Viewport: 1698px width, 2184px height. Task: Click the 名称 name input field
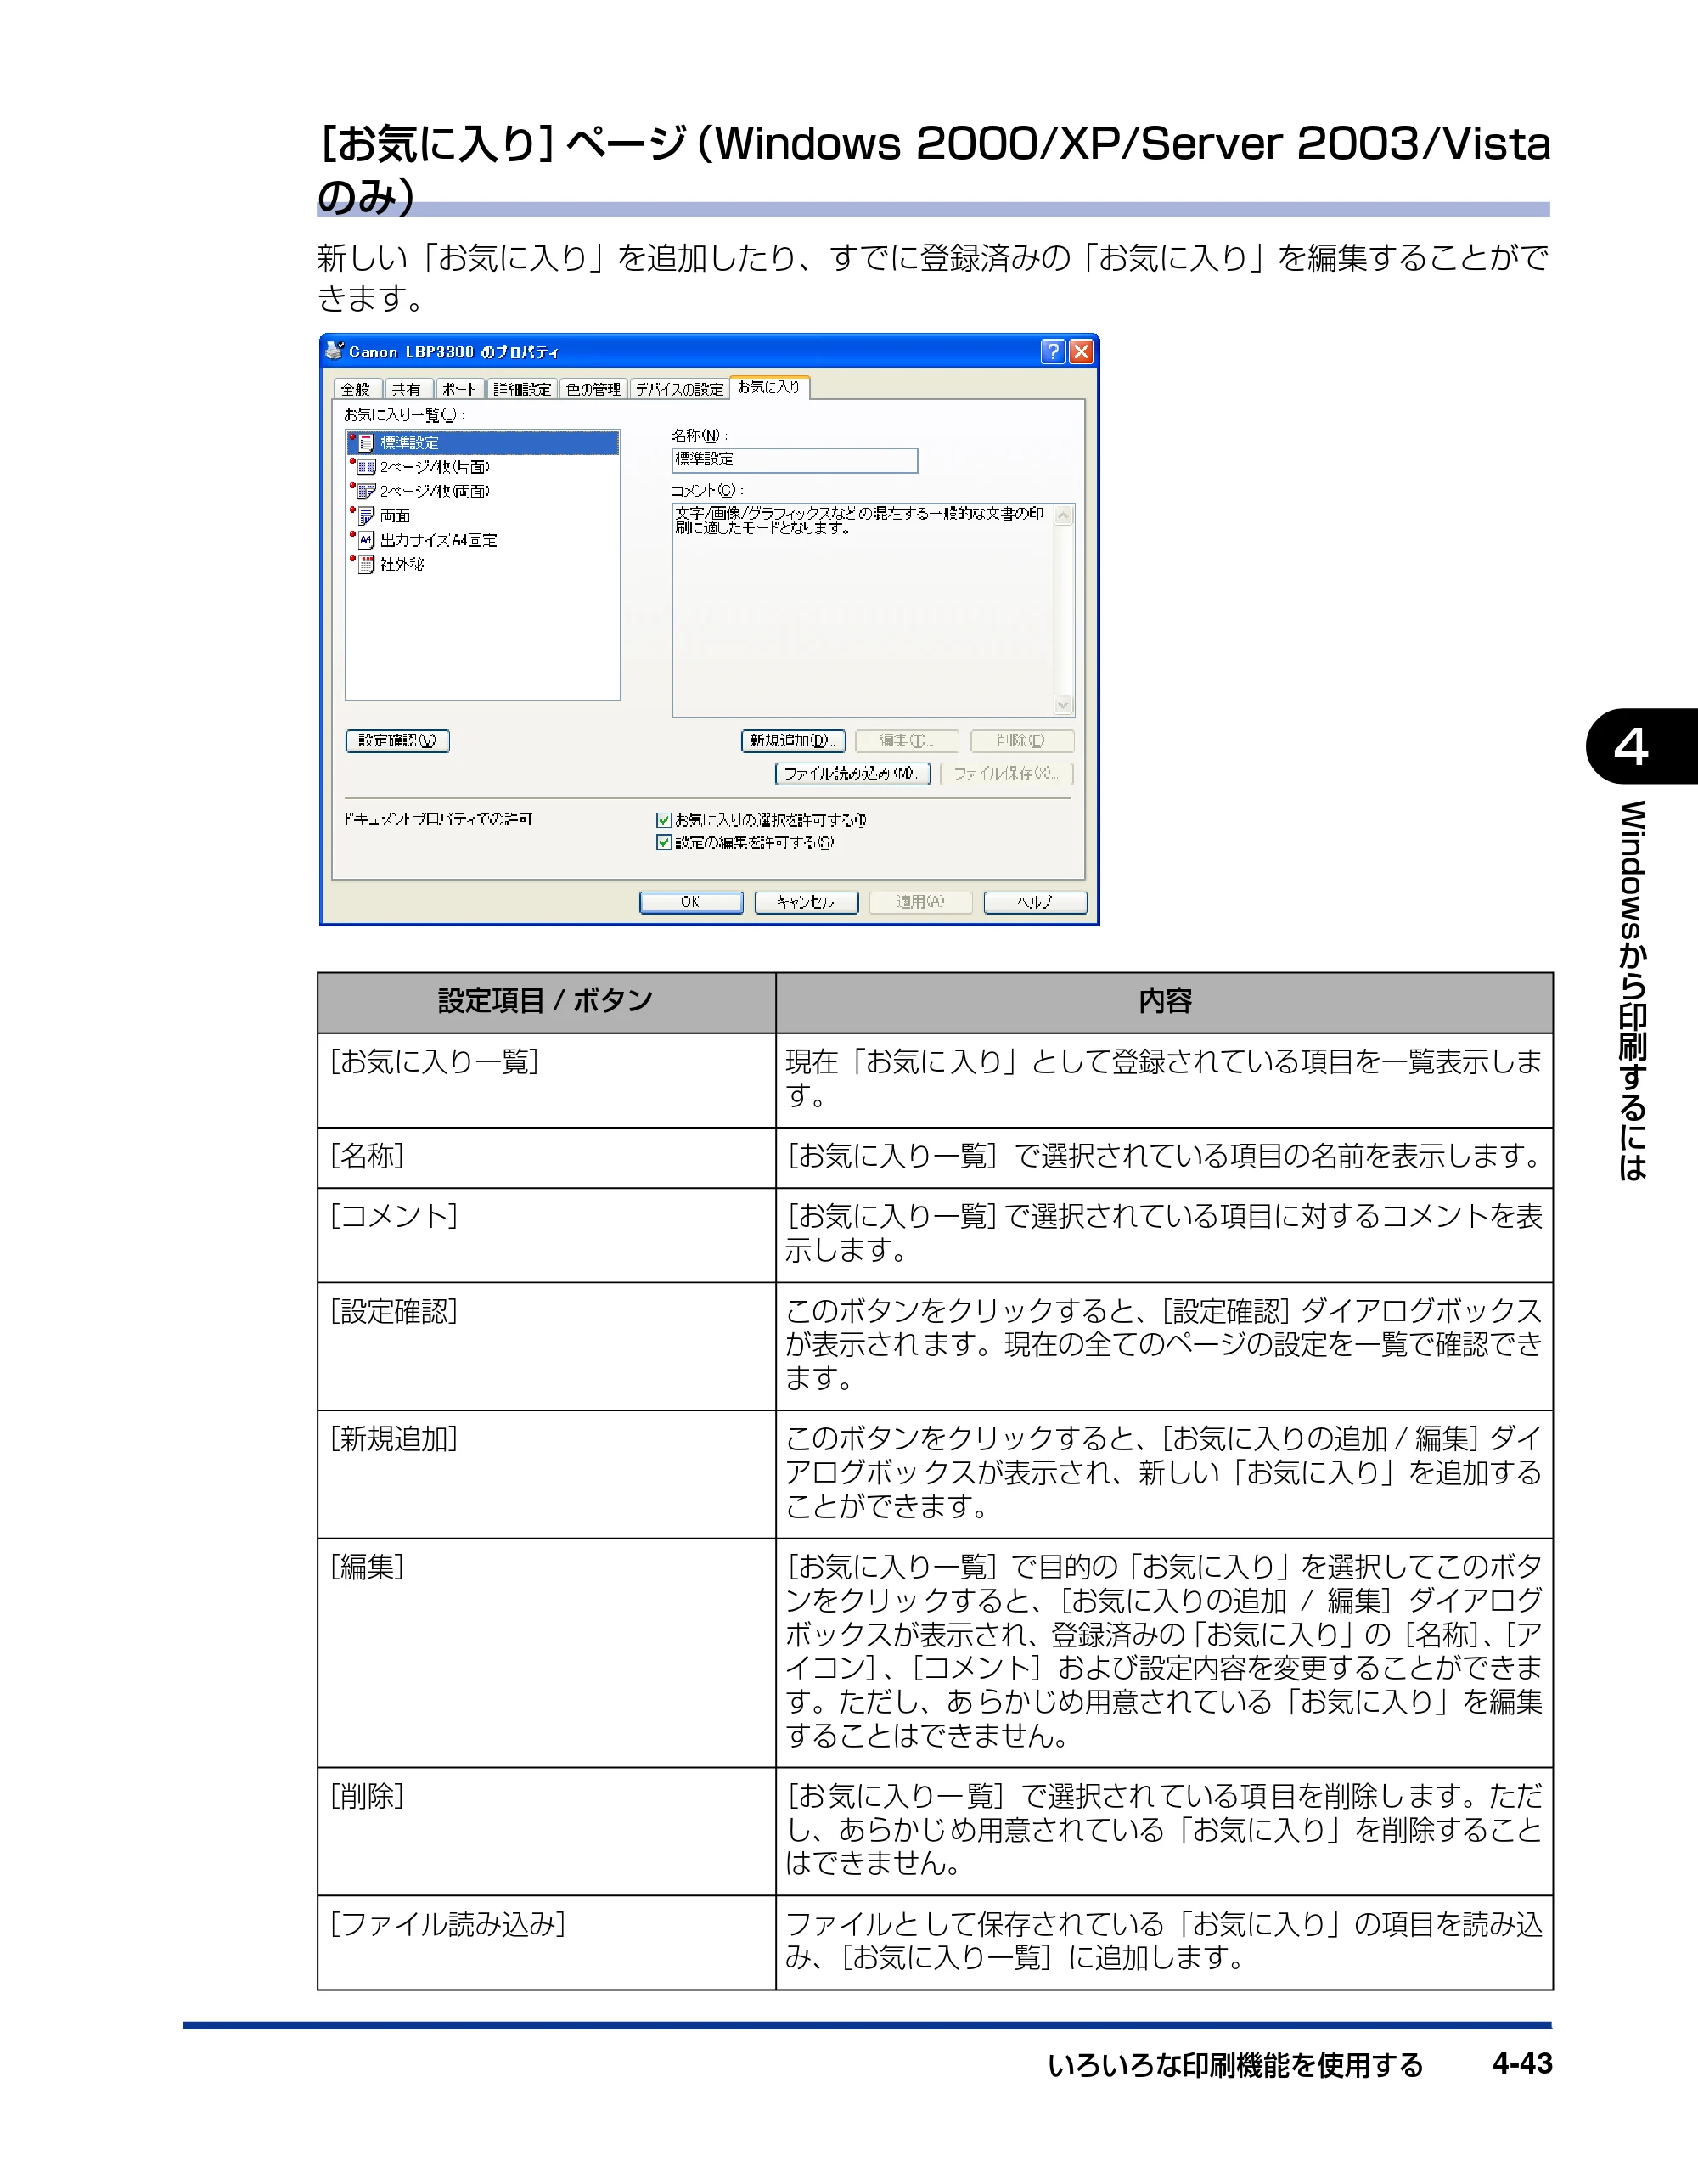coord(795,460)
